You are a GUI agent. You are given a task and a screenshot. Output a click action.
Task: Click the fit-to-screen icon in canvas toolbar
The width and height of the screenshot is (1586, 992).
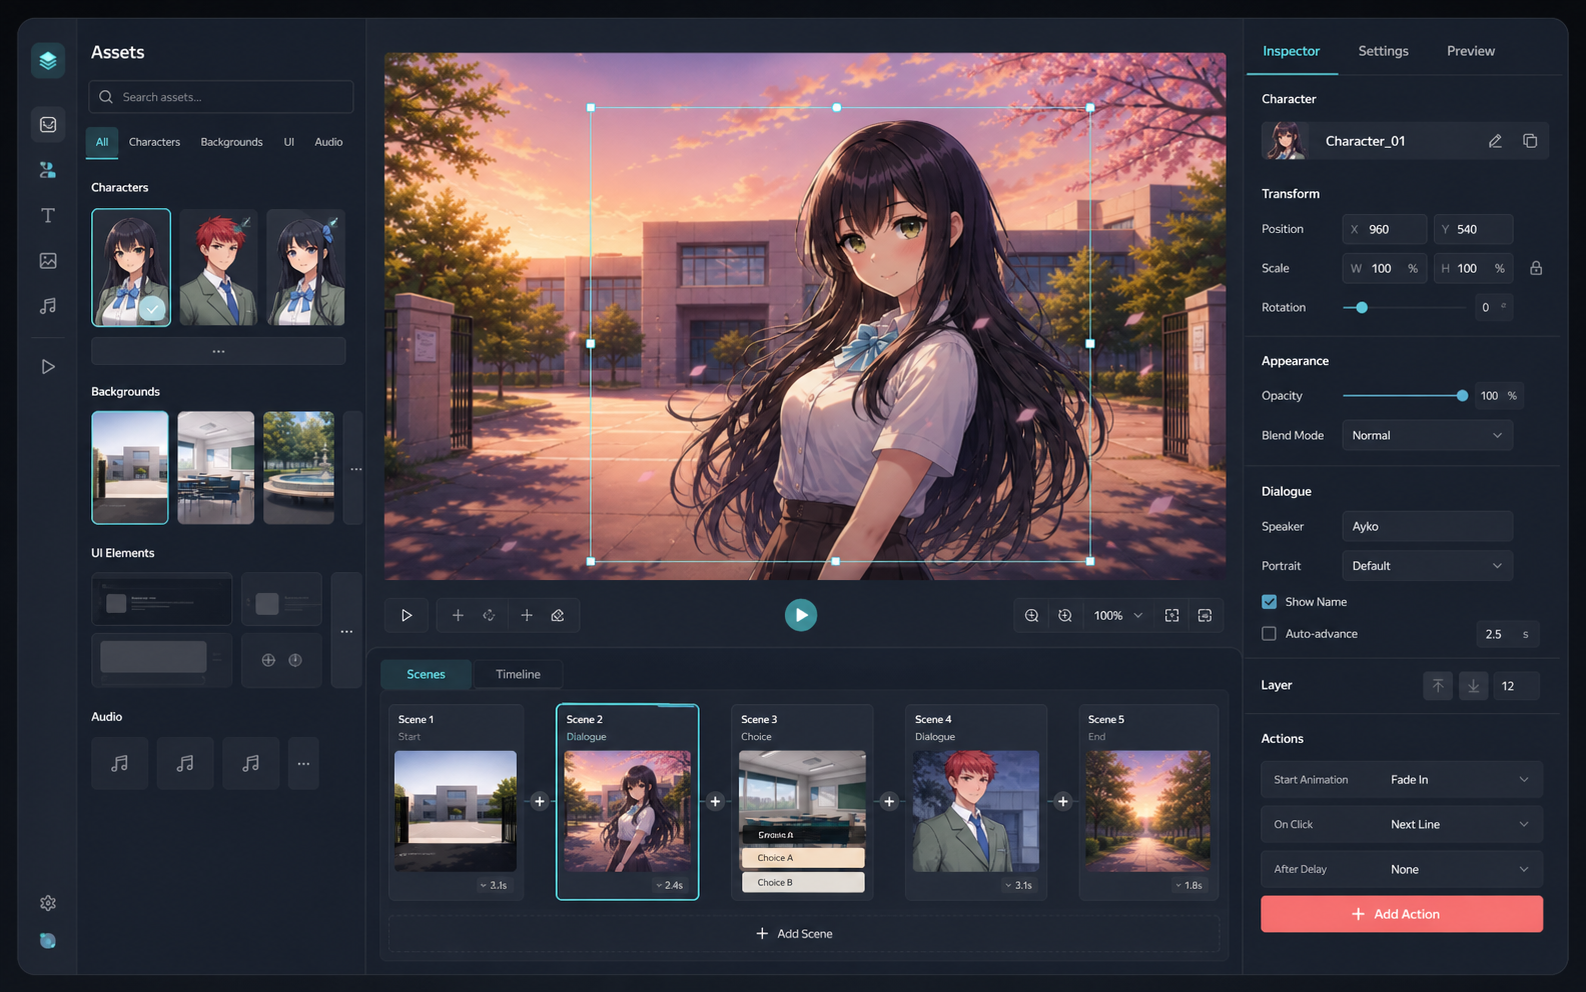click(1172, 615)
